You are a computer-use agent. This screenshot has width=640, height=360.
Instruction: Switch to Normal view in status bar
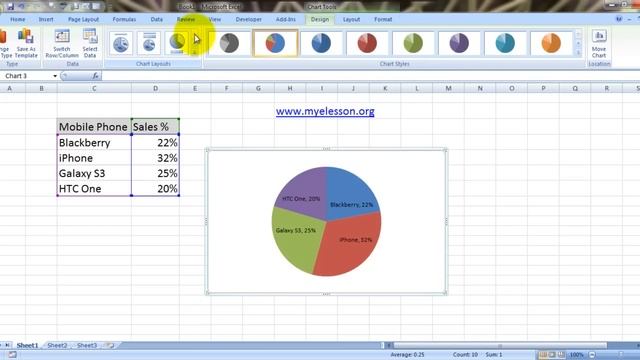(x=543, y=355)
